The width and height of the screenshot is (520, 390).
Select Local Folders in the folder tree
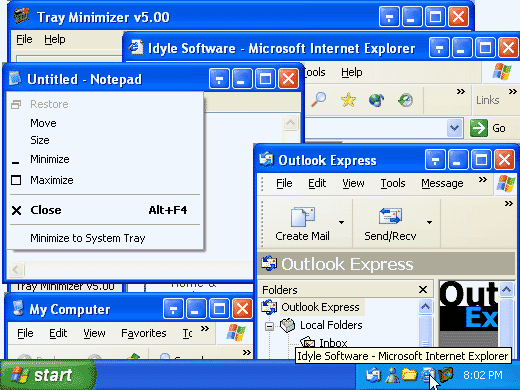point(331,325)
